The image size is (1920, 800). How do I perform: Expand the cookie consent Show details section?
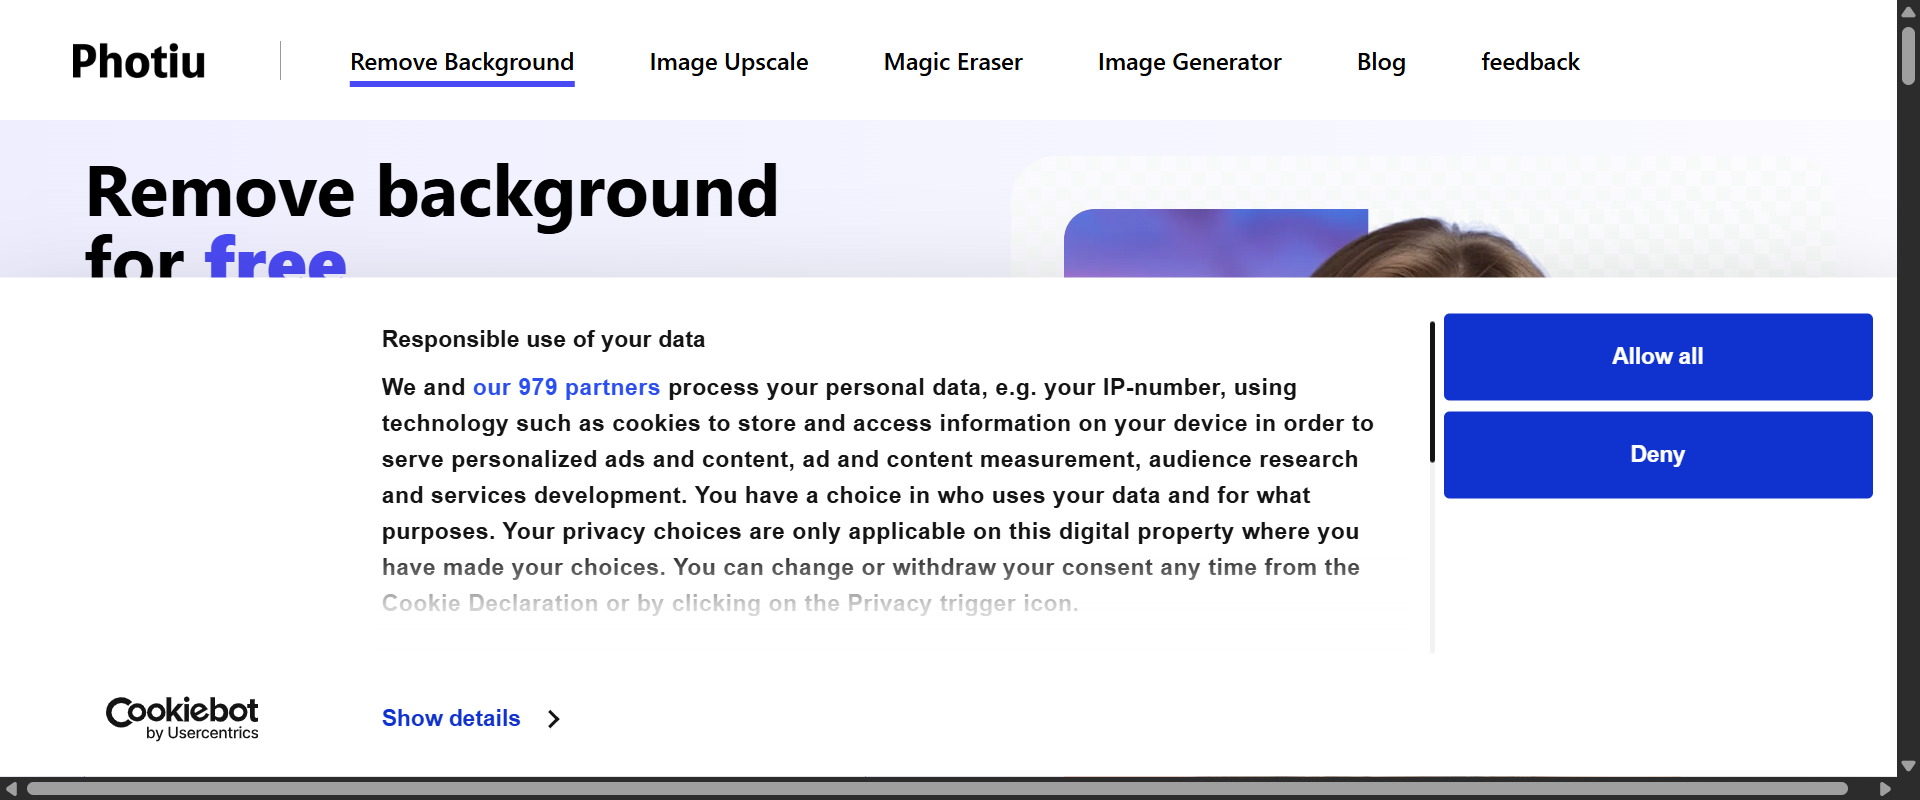tap(449, 718)
